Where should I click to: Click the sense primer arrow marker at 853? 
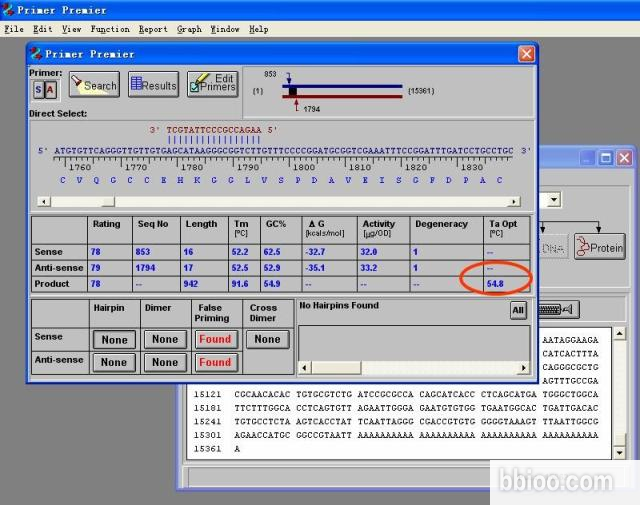(x=289, y=78)
